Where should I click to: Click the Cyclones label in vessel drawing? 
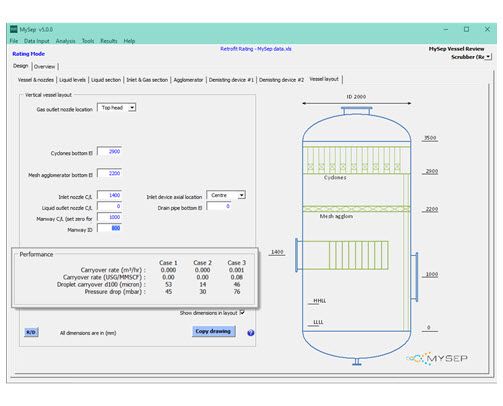[x=335, y=178]
